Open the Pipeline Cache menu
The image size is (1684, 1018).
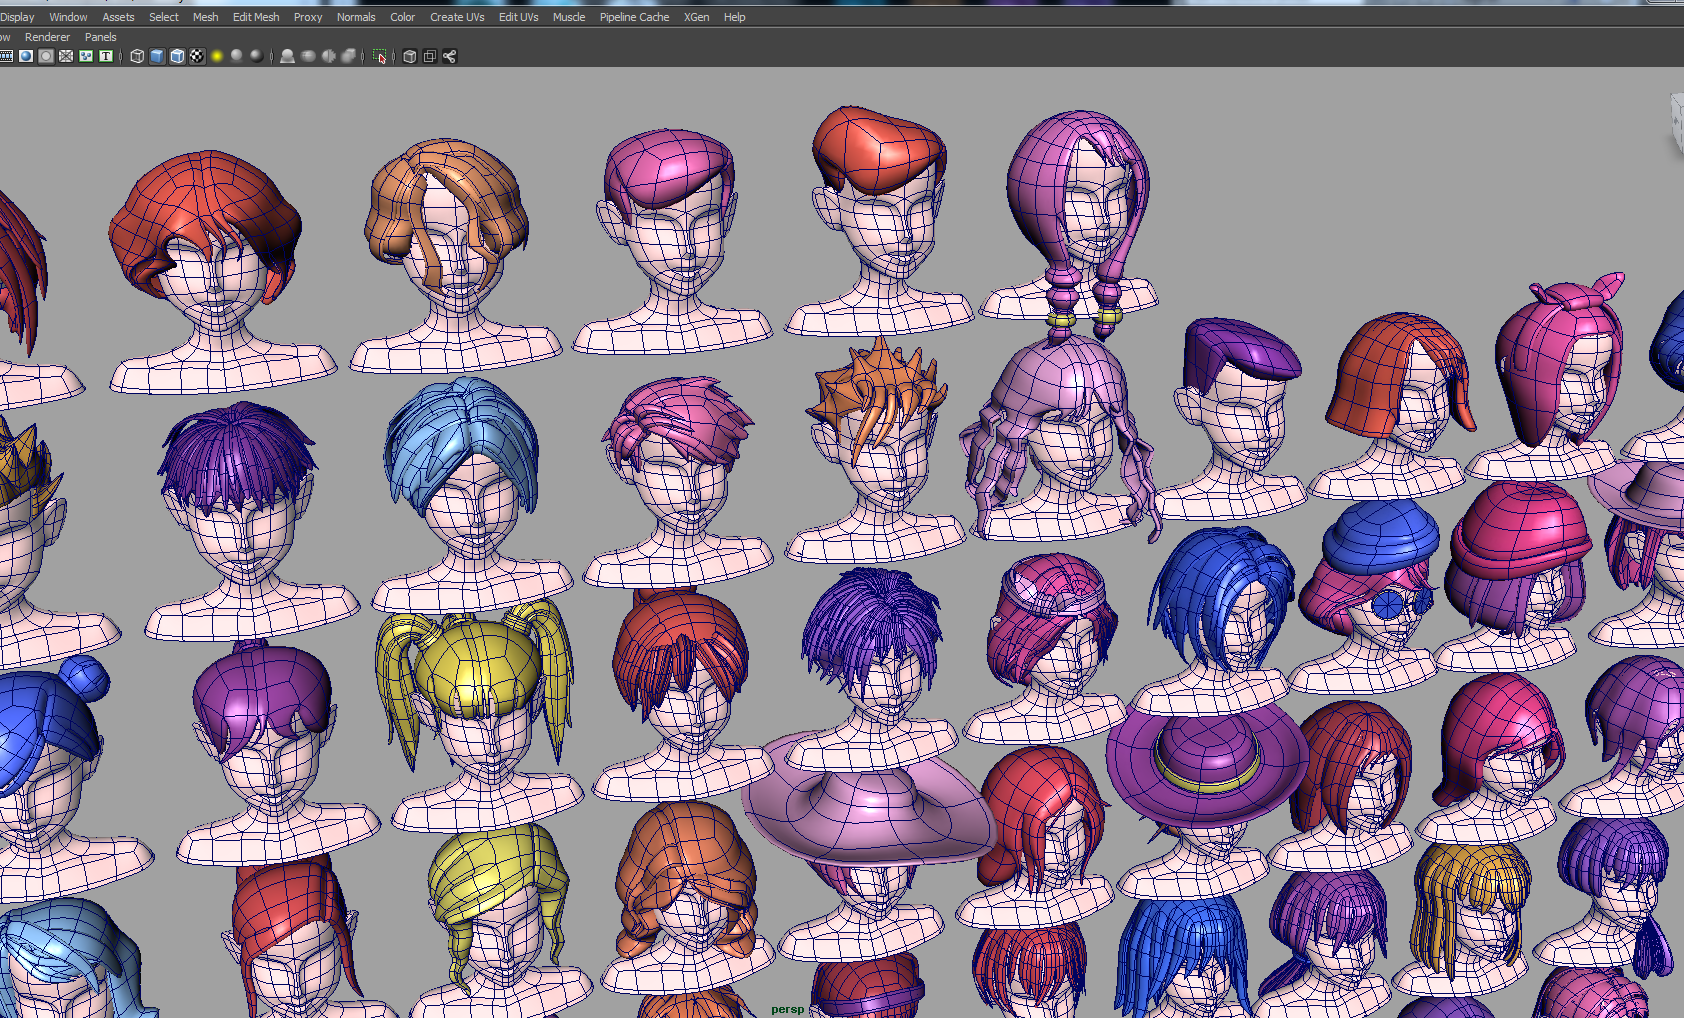634,17
